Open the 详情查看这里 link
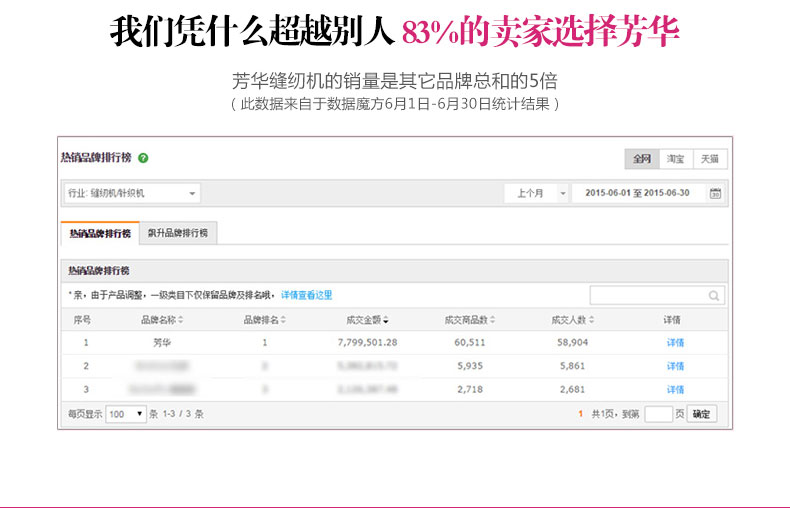 point(306,295)
